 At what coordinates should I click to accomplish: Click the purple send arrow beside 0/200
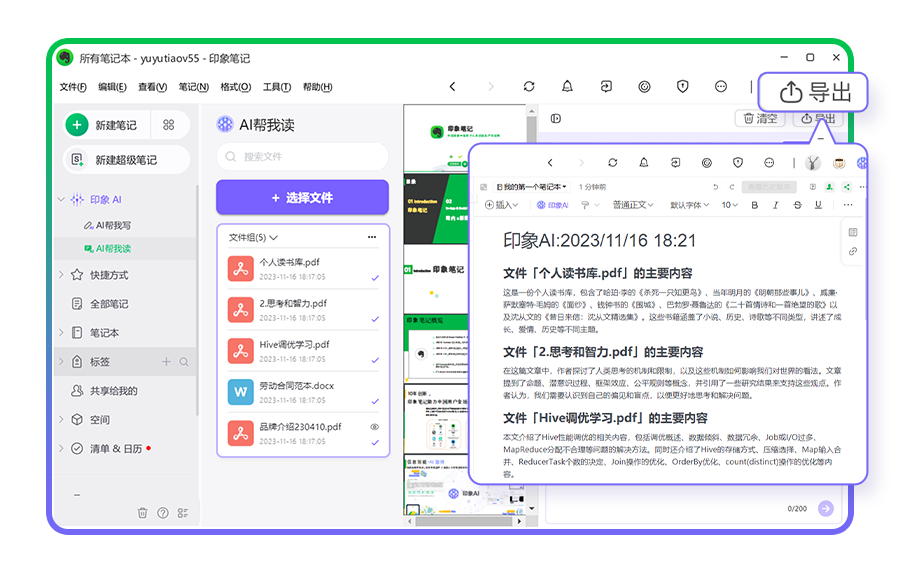tap(825, 508)
